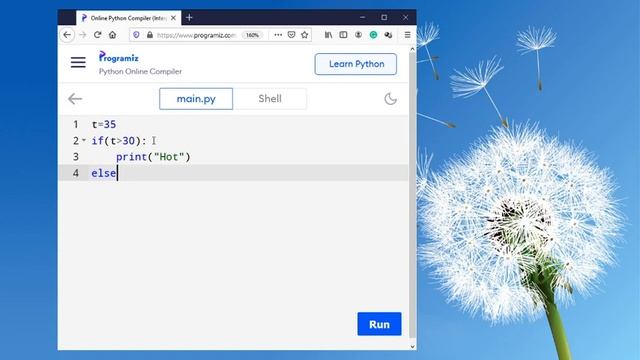This screenshot has width=640, height=360.
Task: Close the Online Python Compiler tab
Action: [x=173, y=18]
